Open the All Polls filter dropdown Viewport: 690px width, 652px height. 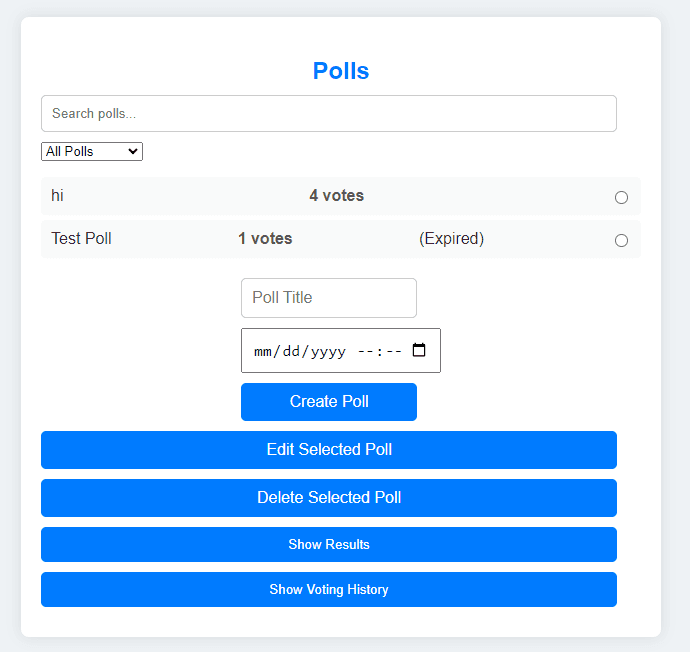click(92, 152)
